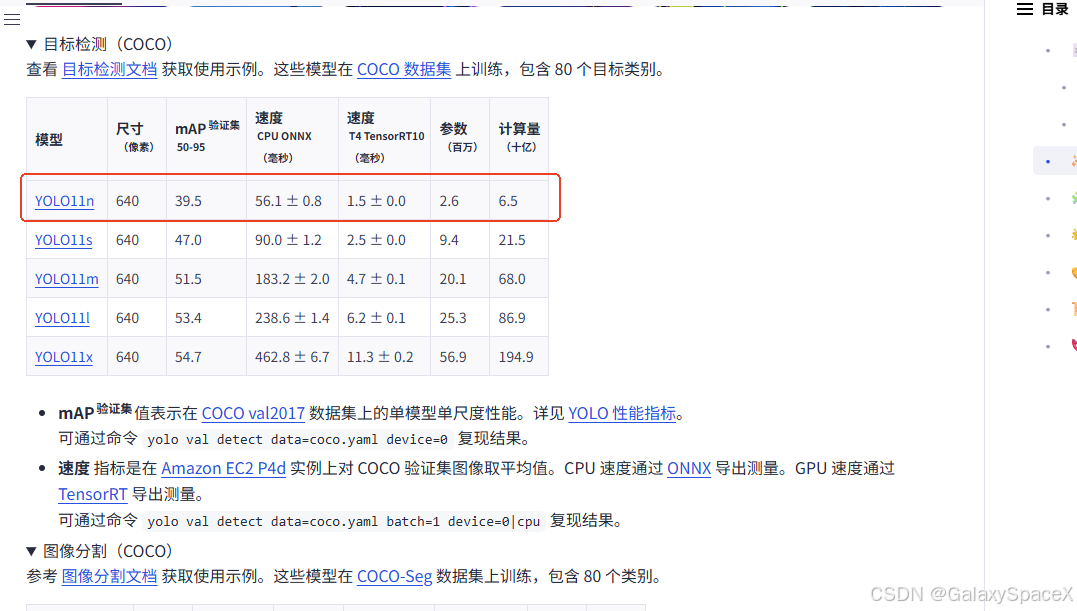Image resolution: width=1077 pixels, height=611 pixels.
Task: Open the COCO-Seg link
Action: [394, 576]
